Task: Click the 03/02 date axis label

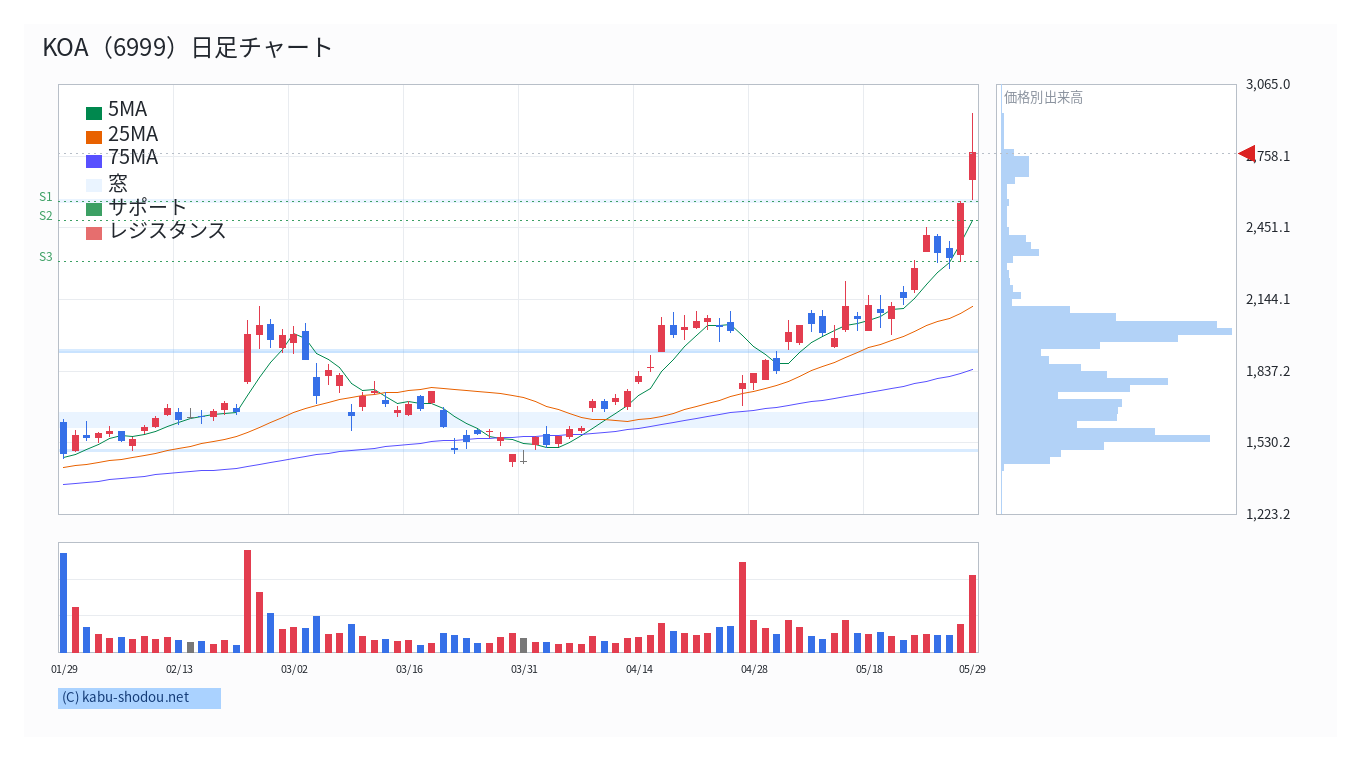Action: pyautogui.click(x=294, y=669)
